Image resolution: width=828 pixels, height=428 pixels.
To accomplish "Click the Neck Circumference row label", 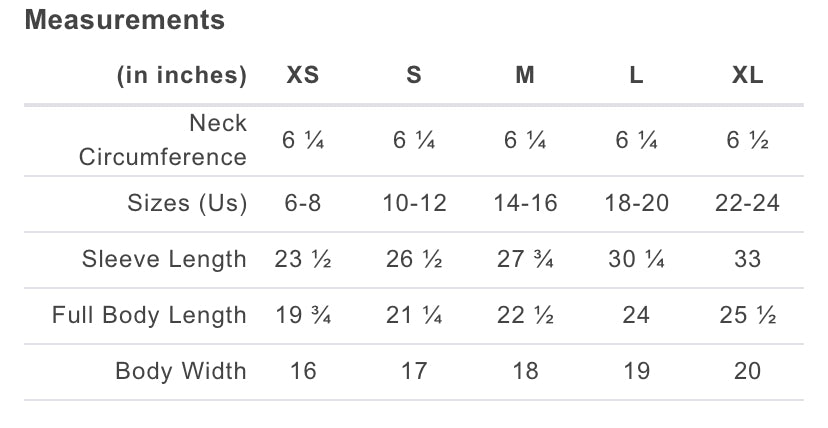I will coord(163,140).
